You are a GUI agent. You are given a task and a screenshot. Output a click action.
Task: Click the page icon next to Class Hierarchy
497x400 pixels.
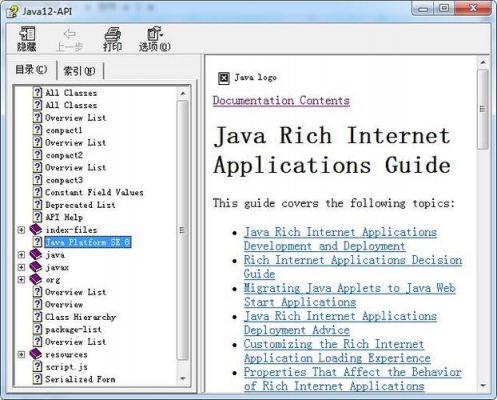coord(38,317)
